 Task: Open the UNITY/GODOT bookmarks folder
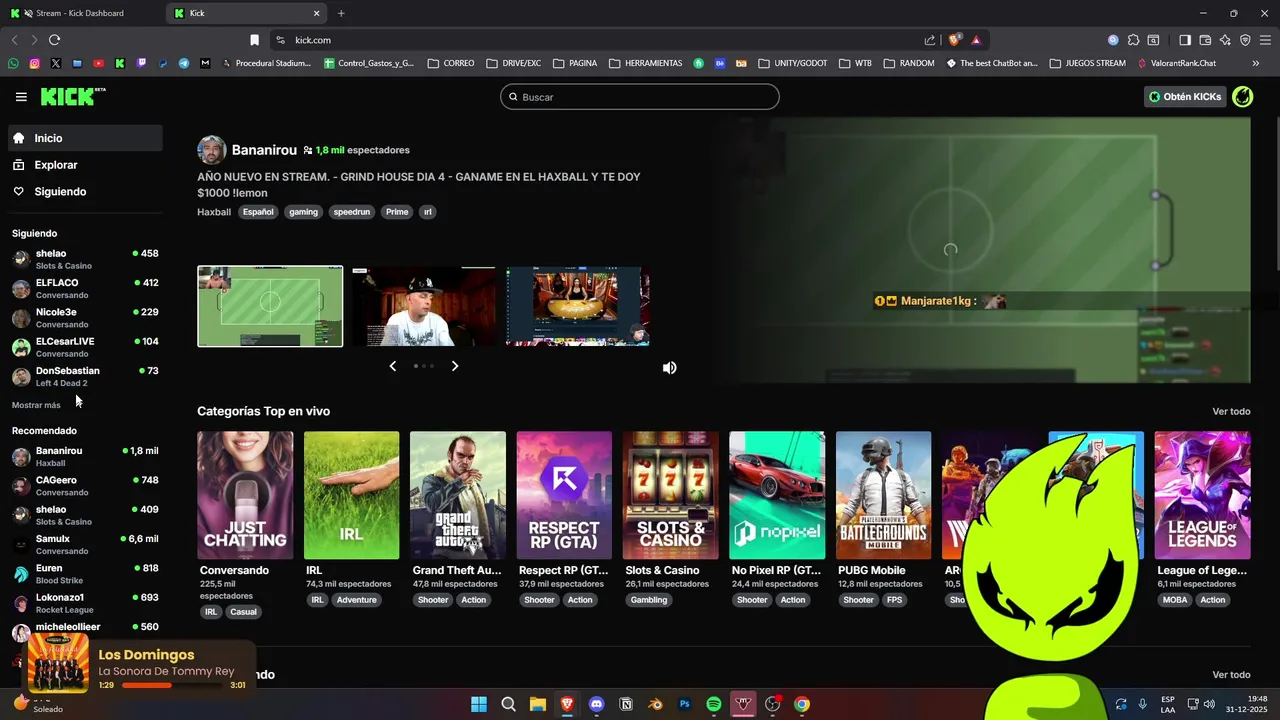[x=793, y=63]
